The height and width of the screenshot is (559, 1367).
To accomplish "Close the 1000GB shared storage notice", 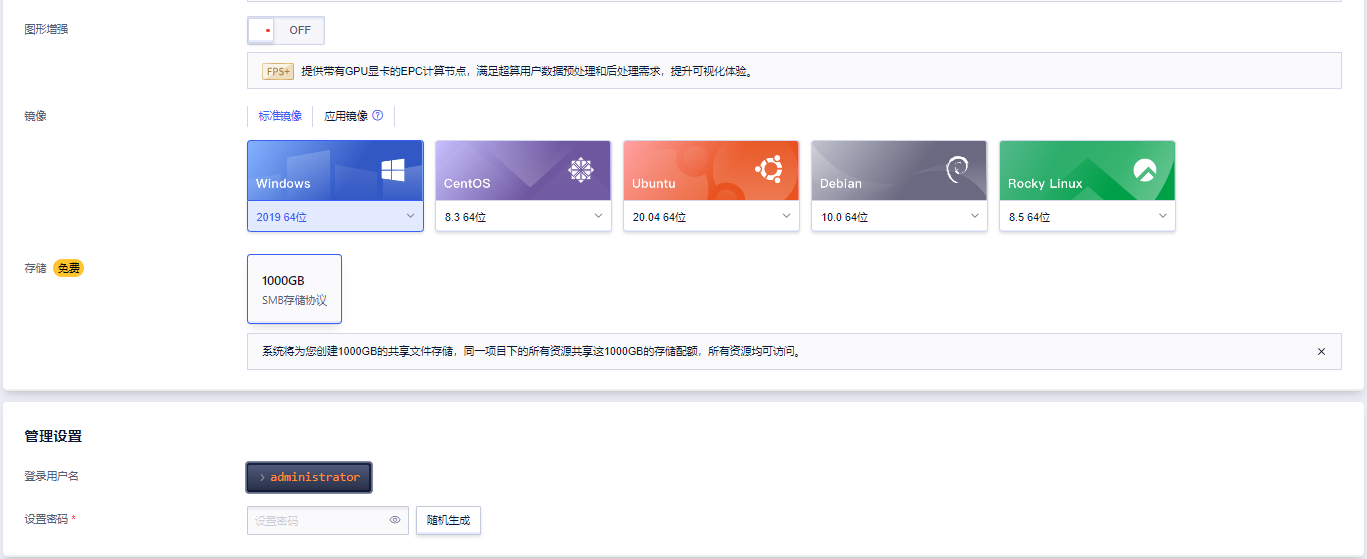I will tap(1321, 352).
